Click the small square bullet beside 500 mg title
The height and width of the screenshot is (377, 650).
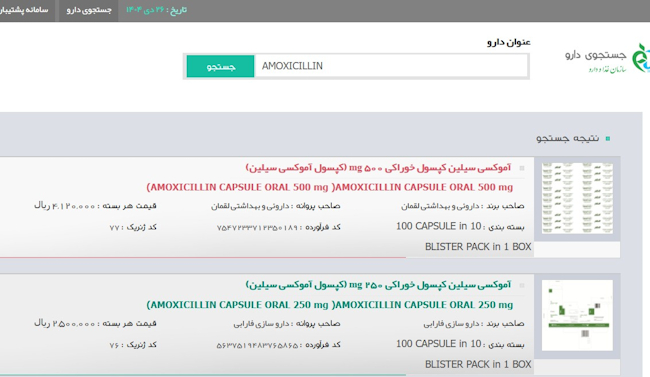[x=522, y=168]
